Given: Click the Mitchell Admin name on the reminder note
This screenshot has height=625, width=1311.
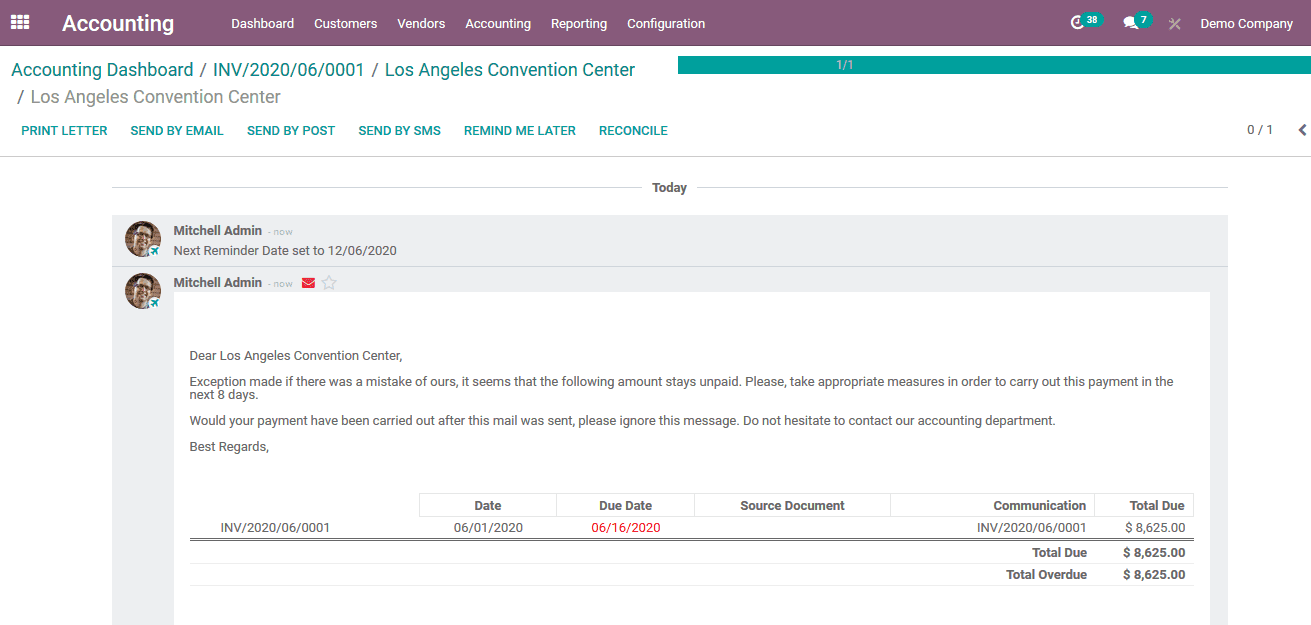Looking at the screenshot, I should pos(217,231).
